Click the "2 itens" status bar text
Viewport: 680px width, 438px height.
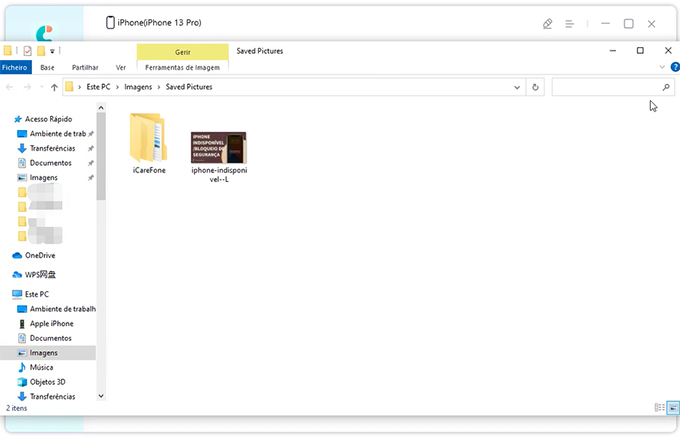point(16,408)
